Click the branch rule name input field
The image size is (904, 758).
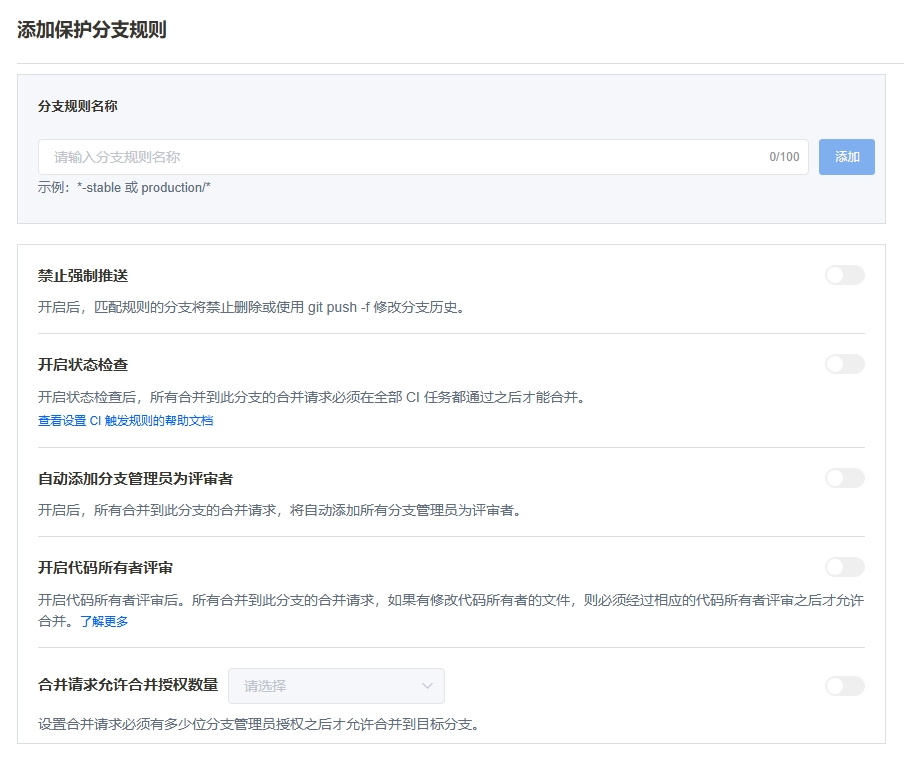[x=423, y=157]
